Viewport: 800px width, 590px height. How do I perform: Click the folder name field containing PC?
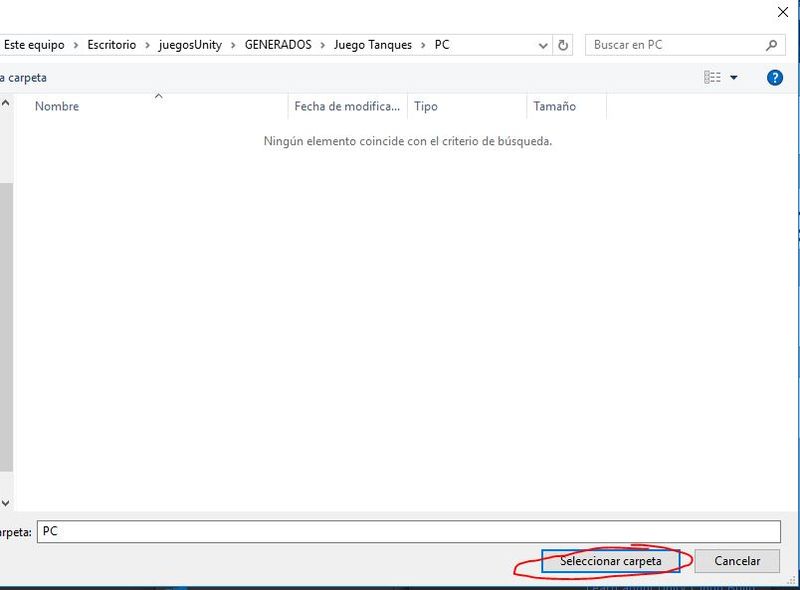tap(409, 531)
